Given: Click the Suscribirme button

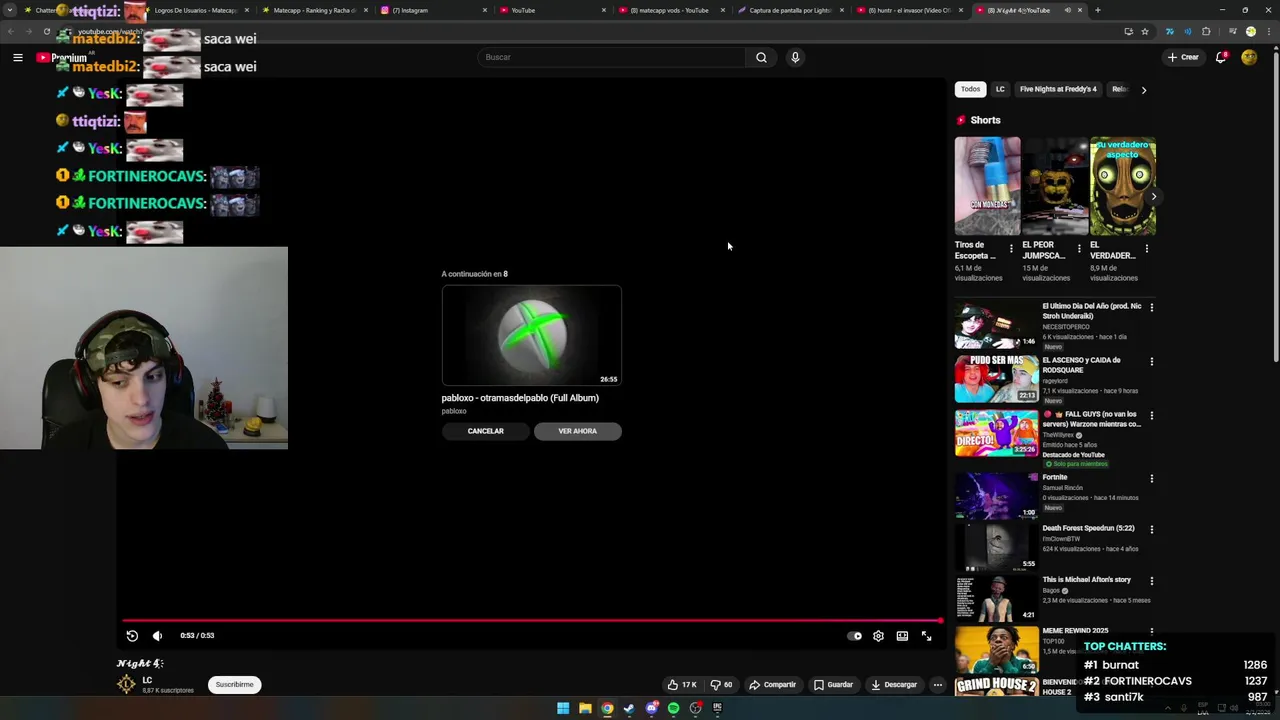Looking at the screenshot, I should point(235,685).
